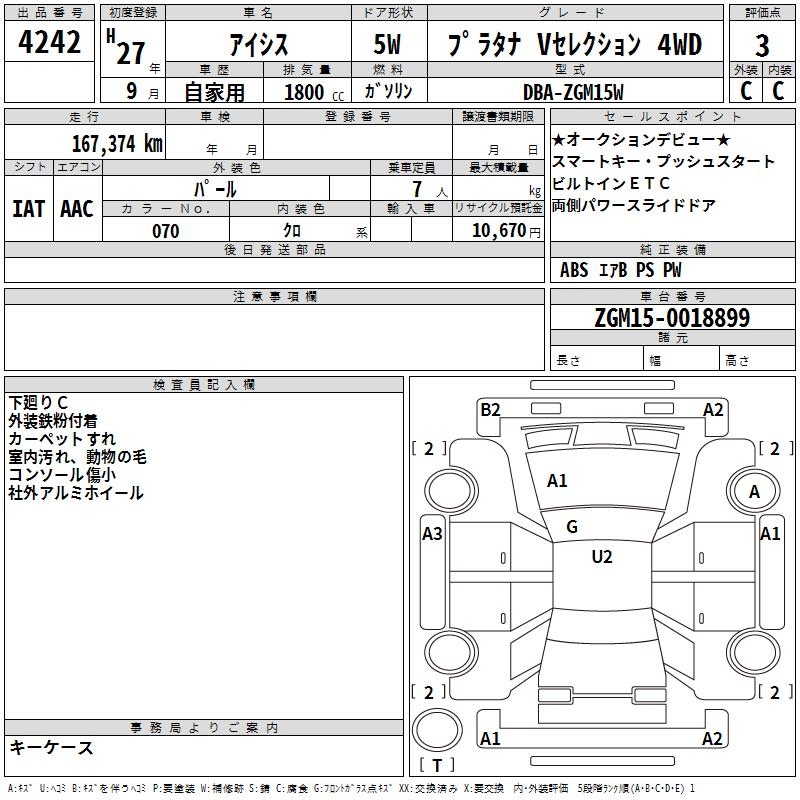Click lot number 4242
This screenshot has height=800, width=800.
pyautogui.click(x=49, y=42)
